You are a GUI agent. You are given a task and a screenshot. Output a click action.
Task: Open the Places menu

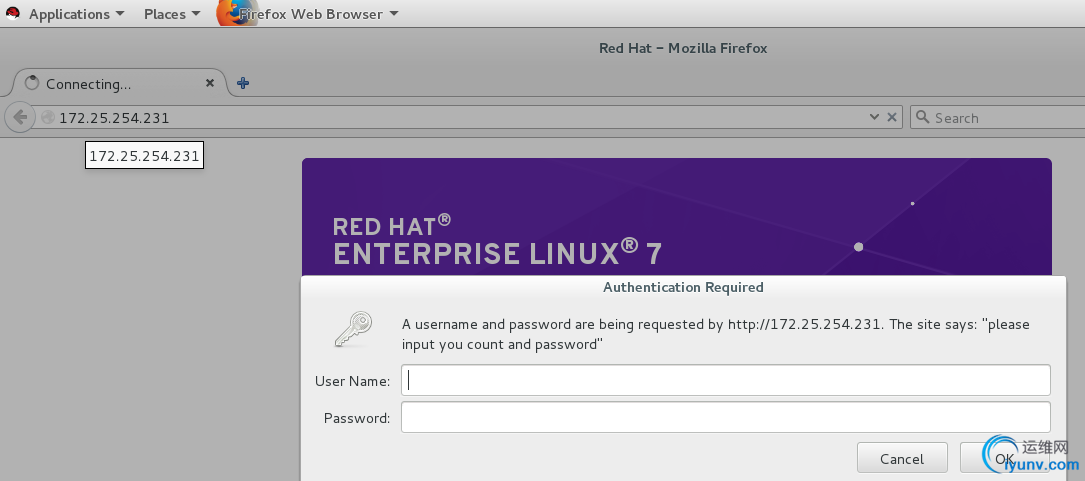coord(172,14)
